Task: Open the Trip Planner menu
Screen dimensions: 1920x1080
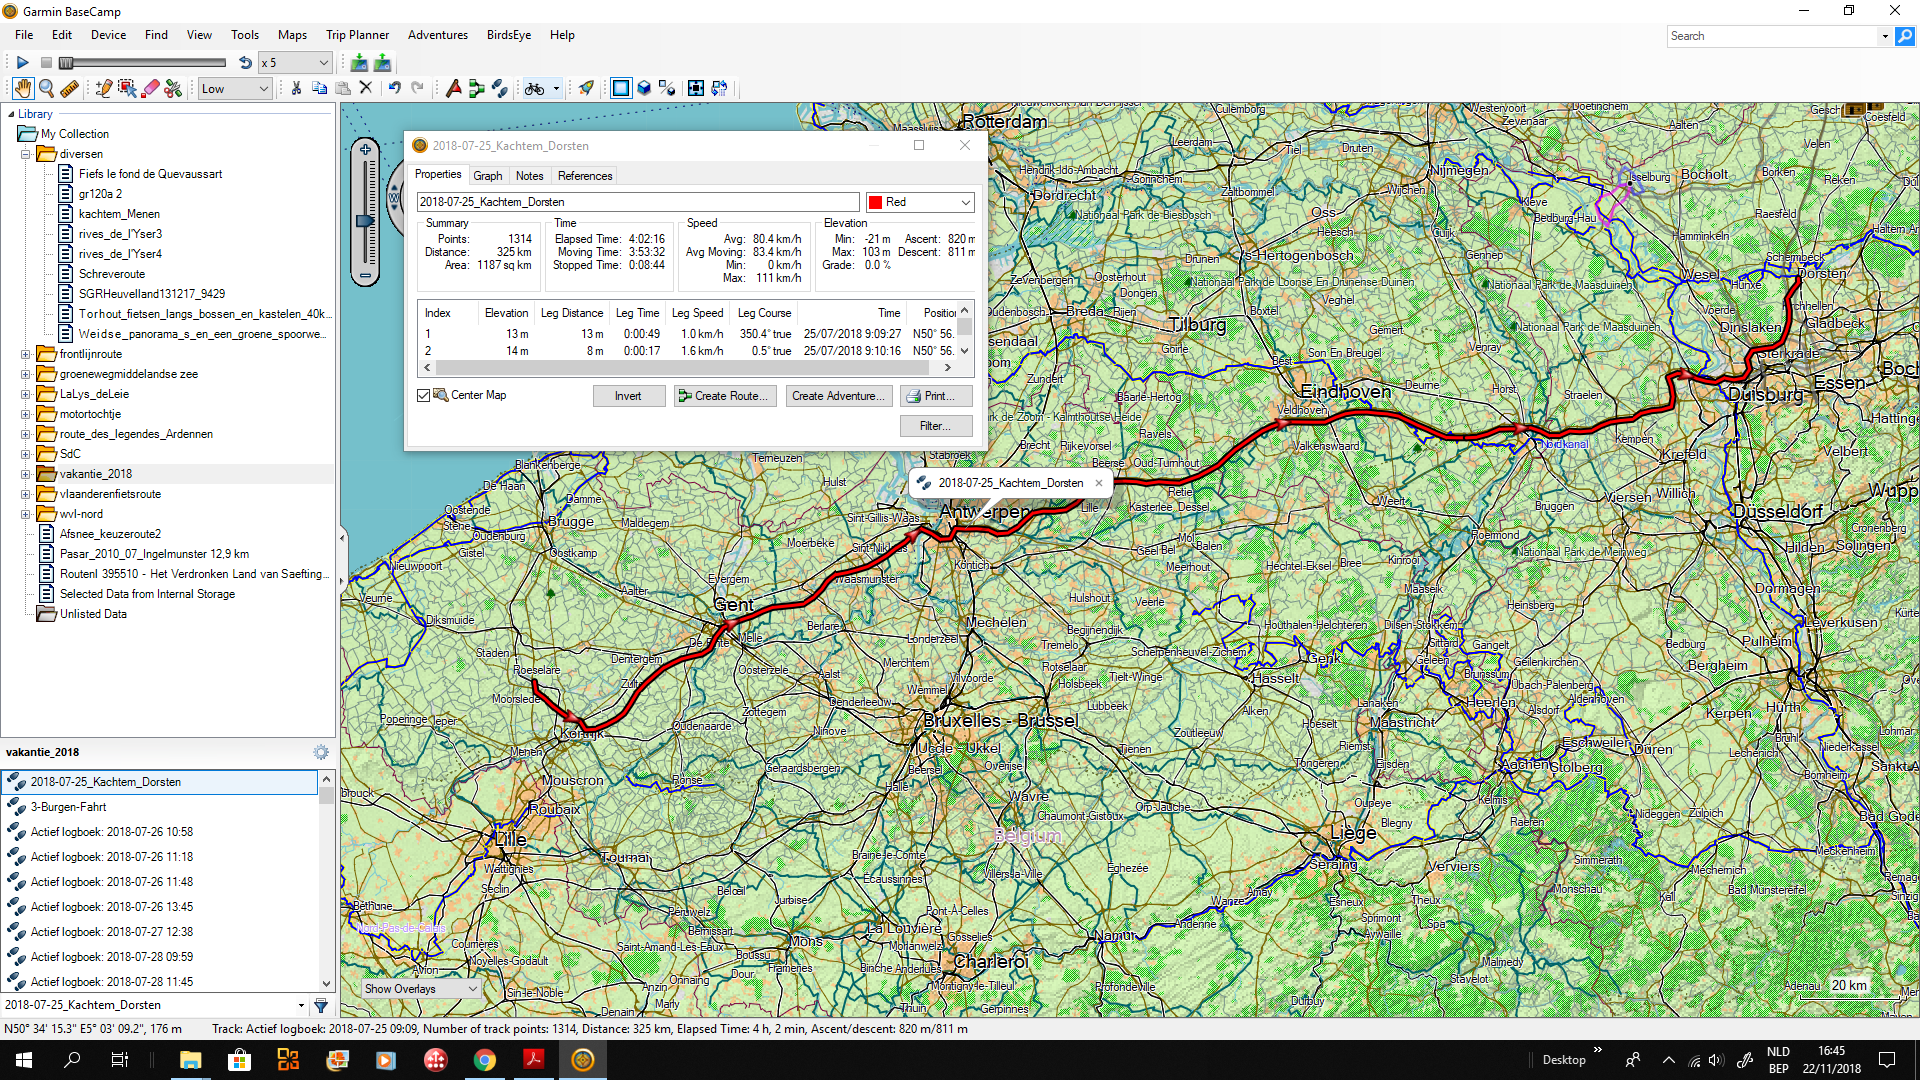Action: 357,35
